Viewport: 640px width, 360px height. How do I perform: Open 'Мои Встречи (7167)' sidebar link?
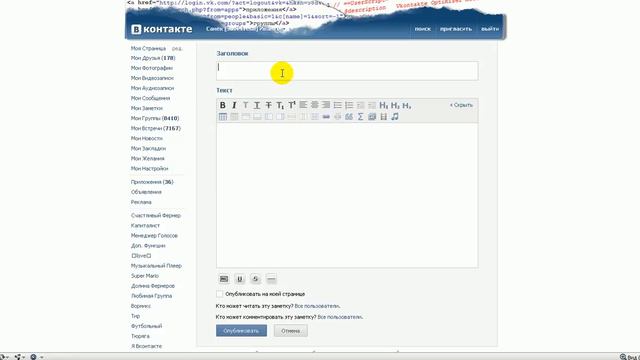(156, 128)
